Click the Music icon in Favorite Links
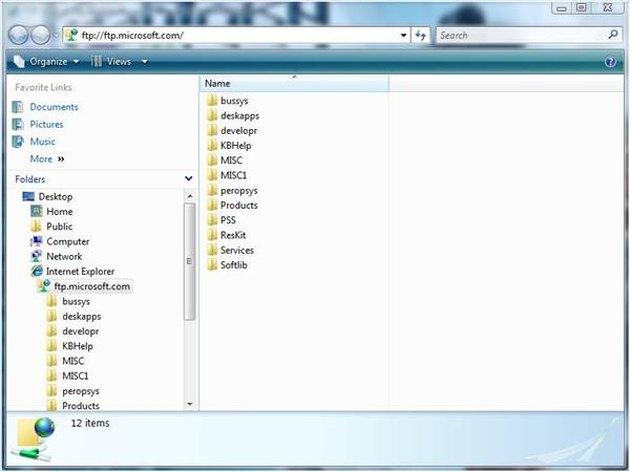 [18, 141]
